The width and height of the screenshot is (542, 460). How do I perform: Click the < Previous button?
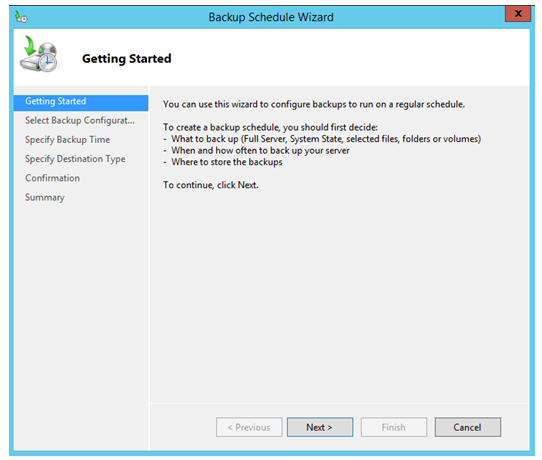tap(249, 427)
